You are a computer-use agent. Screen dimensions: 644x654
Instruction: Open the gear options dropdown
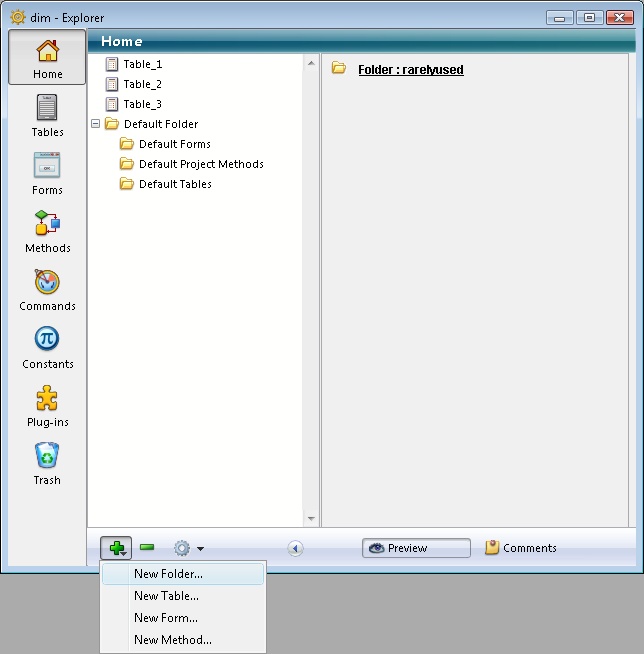click(188, 548)
